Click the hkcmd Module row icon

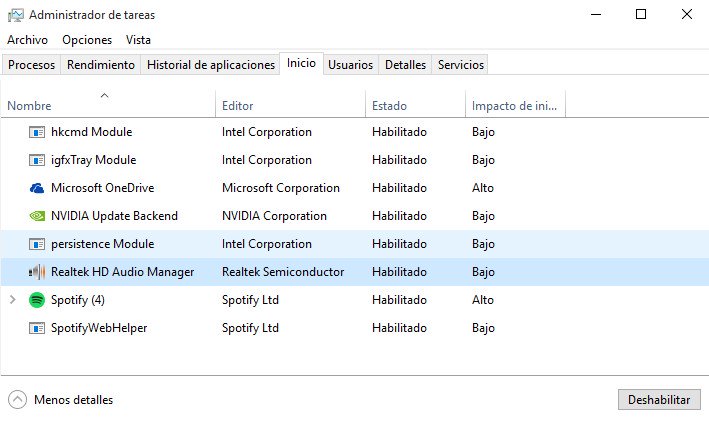click(37, 132)
